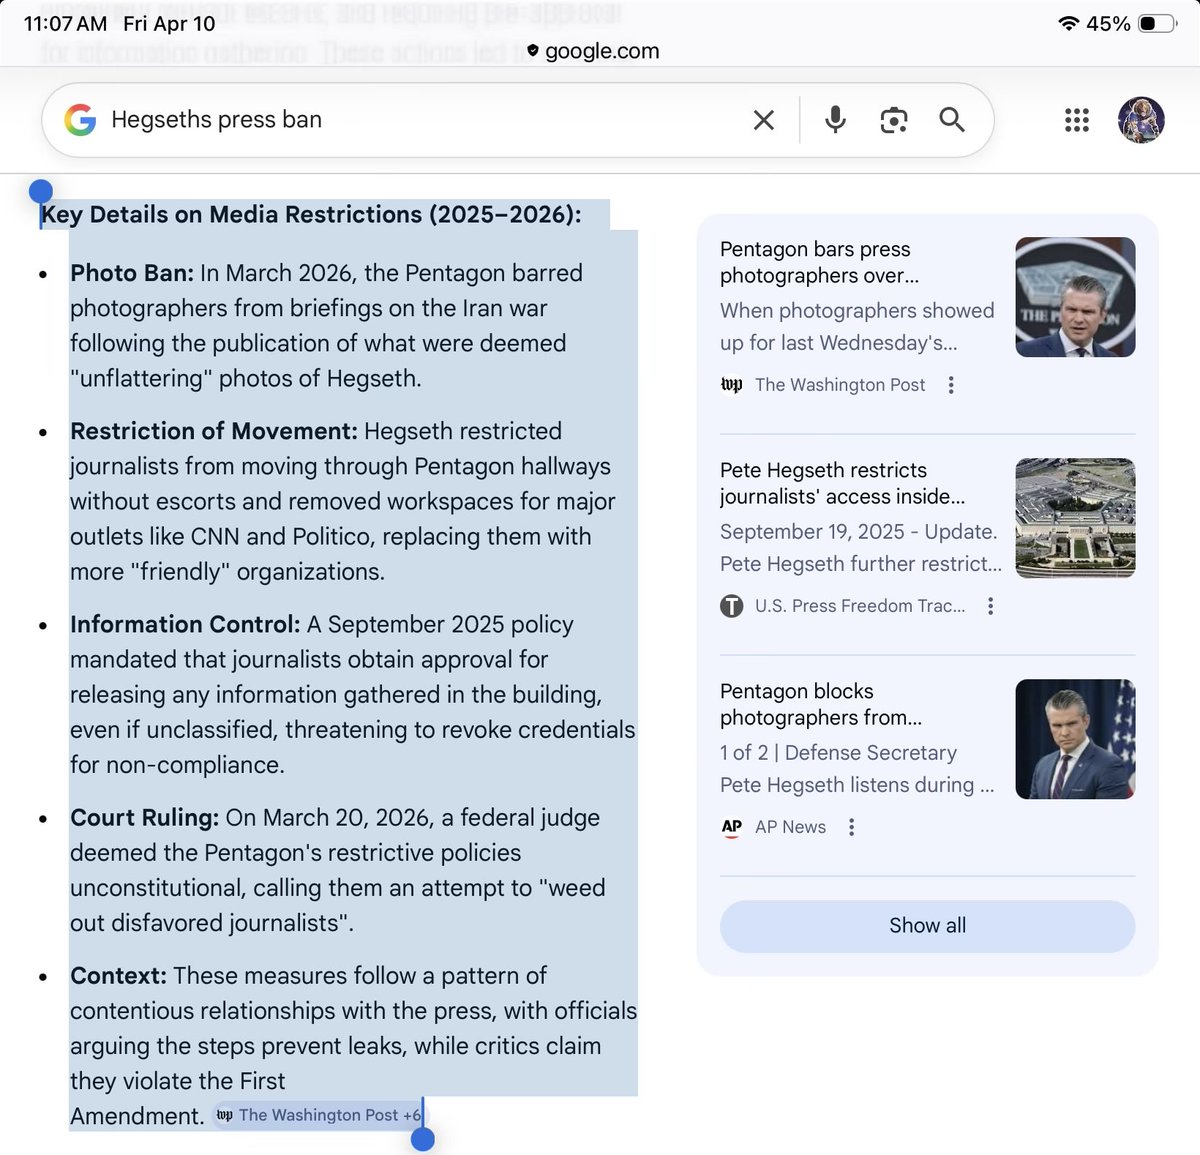The width and height of the screenshot is (1200, 1155).
Task: Click the 'Information Control:' bullet label
Action: pyautogui.click(x=185, y=624)
